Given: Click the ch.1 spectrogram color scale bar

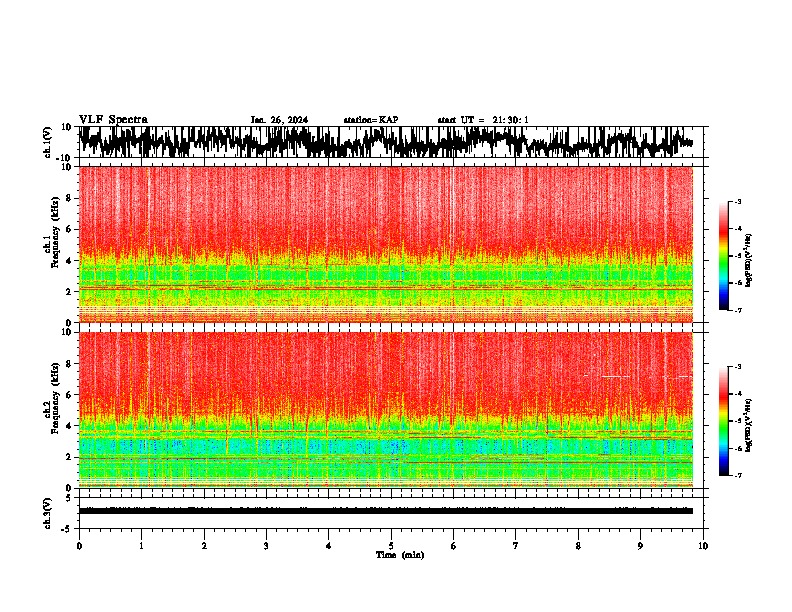Looking at the screenshot, I should (x=723, y=255).
